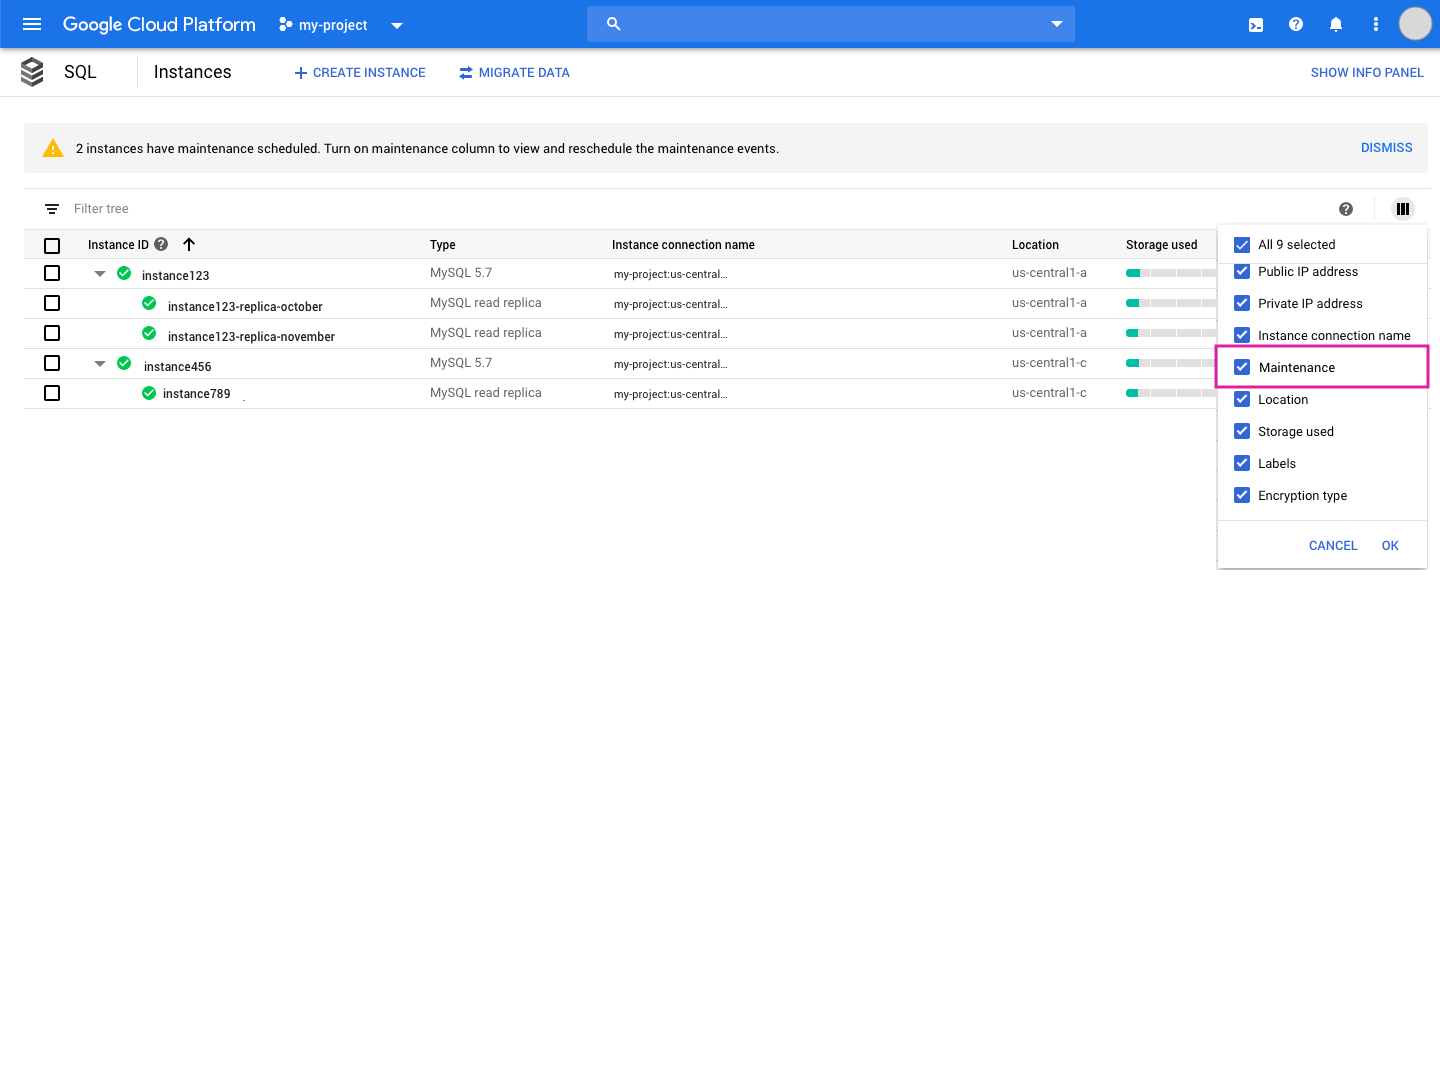
Task: Click us-central1-c location of instance456
Action: pos(1049,363)
